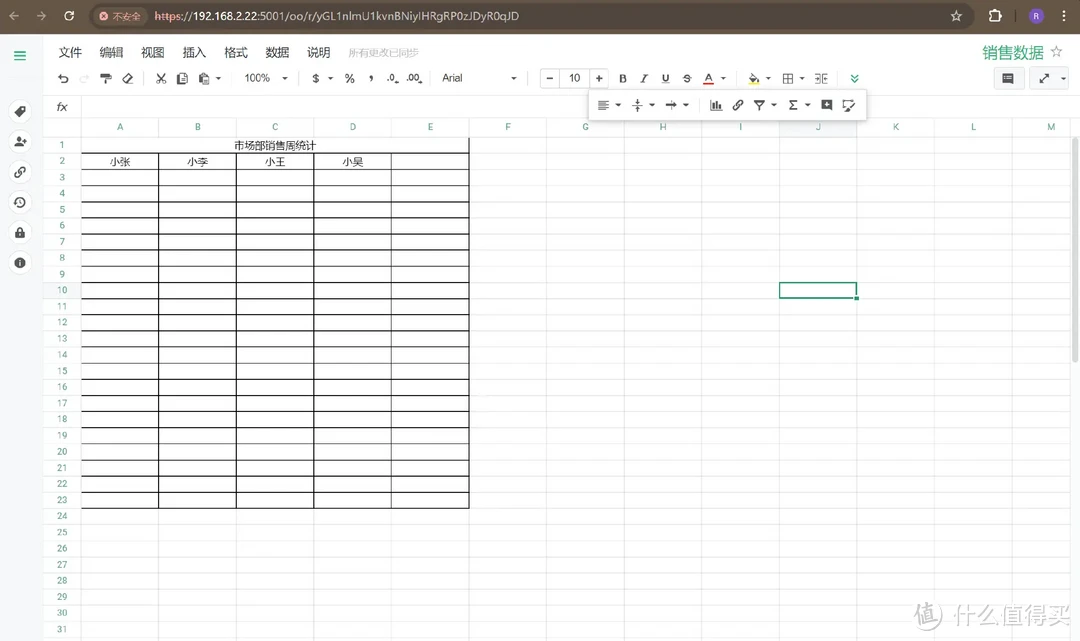Toggle italic formatting
Viewport: 1080px width, 641px height.
[x=644, y=78]
